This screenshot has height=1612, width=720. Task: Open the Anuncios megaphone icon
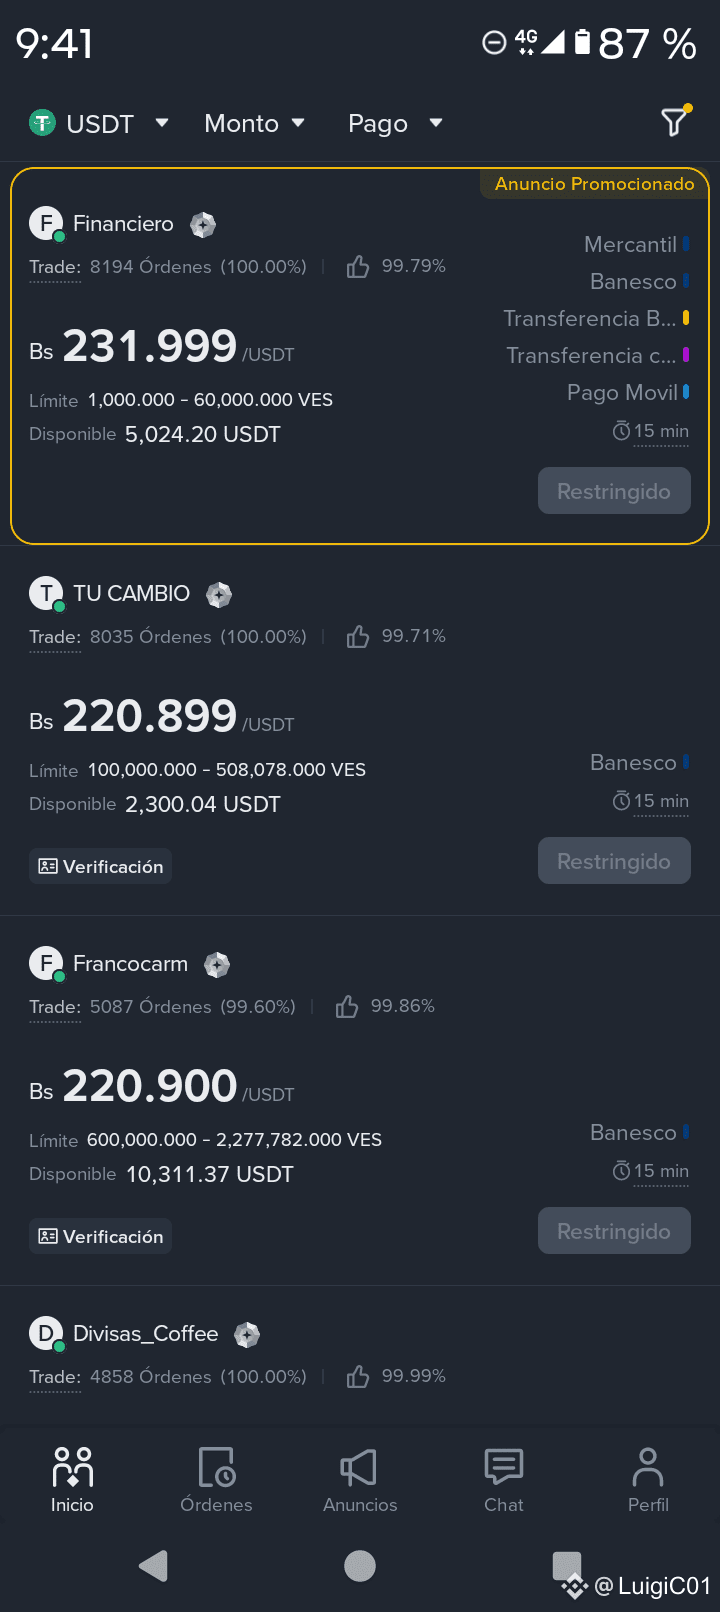pos(359,1468)
